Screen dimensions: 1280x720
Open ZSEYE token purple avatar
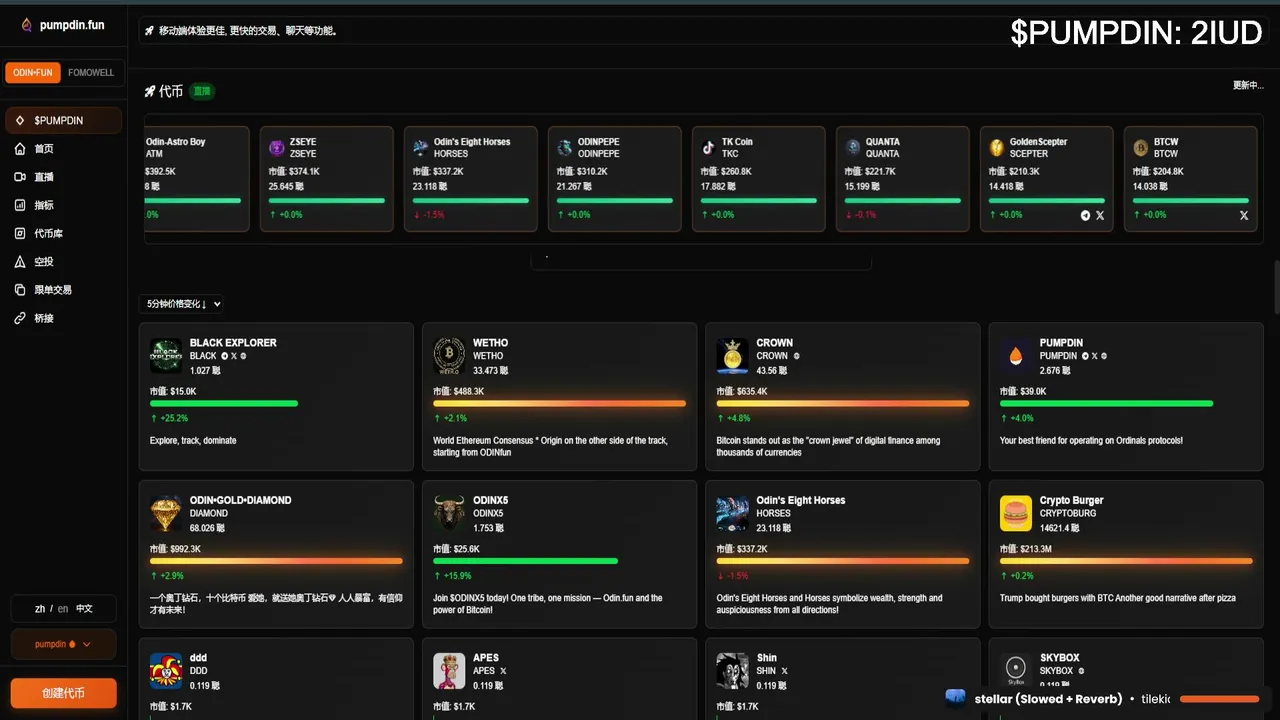(x=277, y=148)
